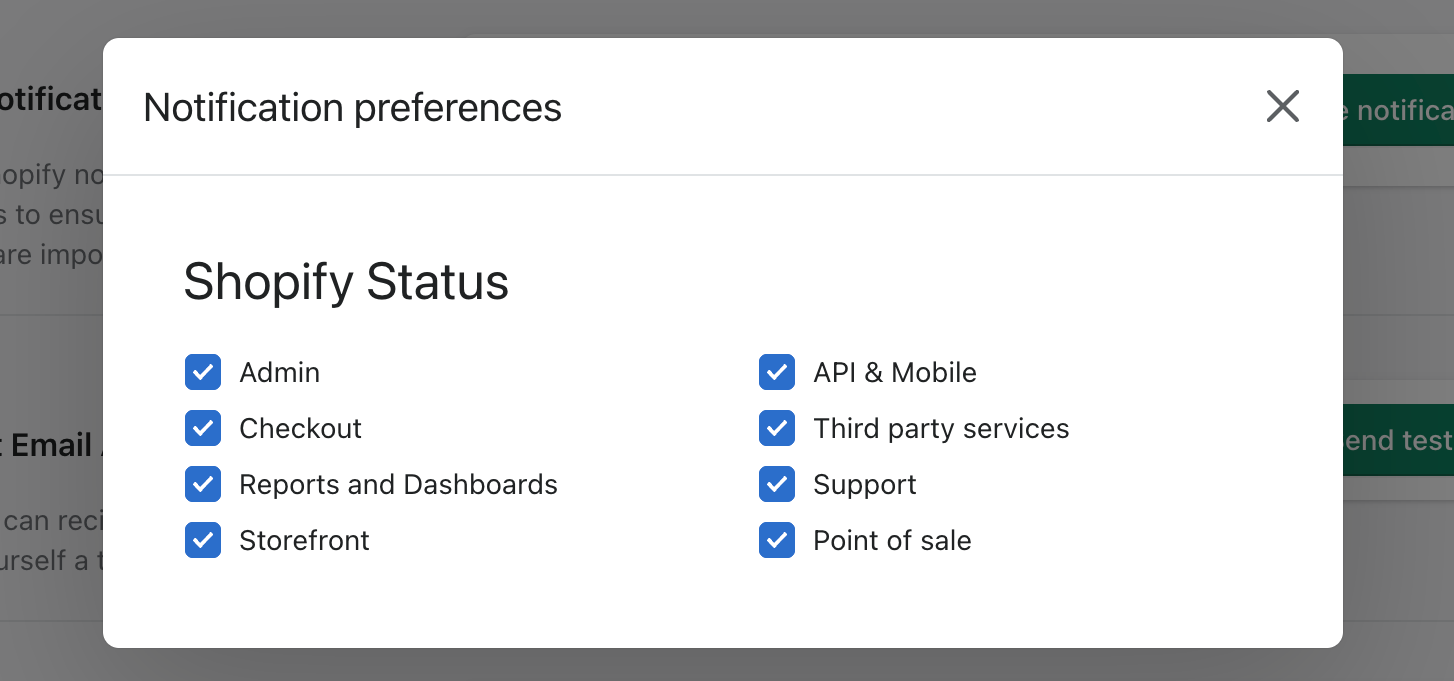Viewport: 1454px width, 681px height.
Task: Toggle the Storefront checkbox off
Action: (x=203, y=540)
